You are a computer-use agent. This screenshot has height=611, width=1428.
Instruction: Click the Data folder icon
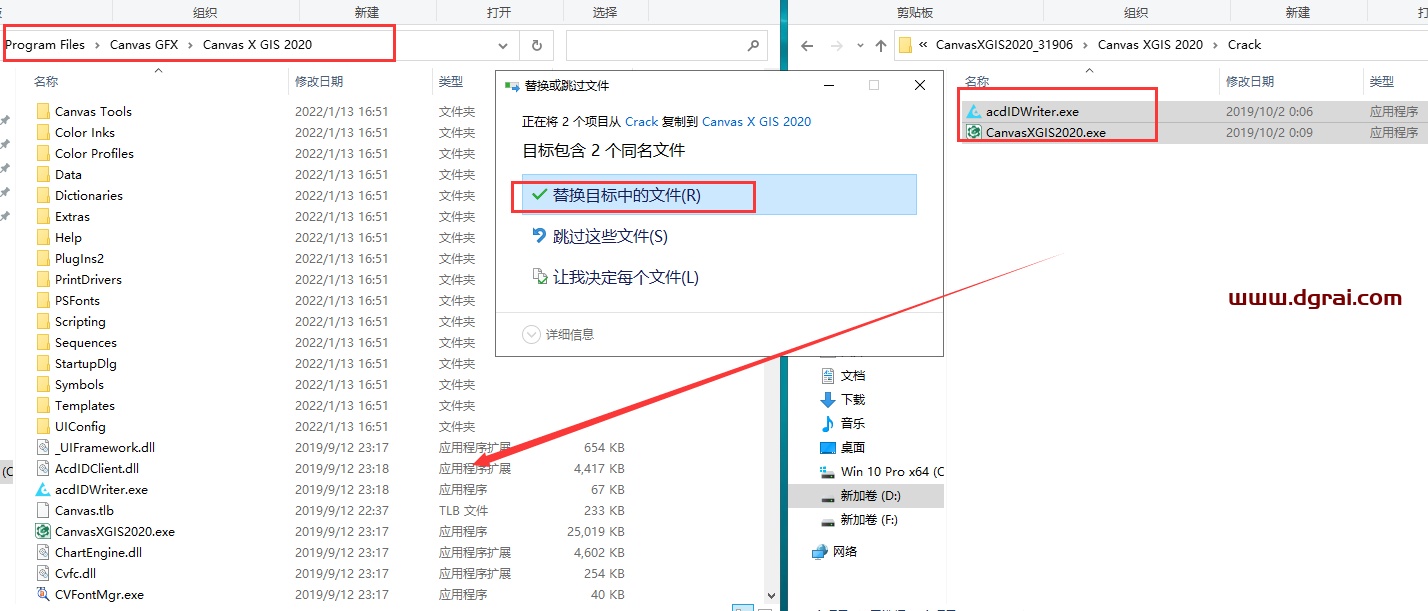[x=43, y=174]
